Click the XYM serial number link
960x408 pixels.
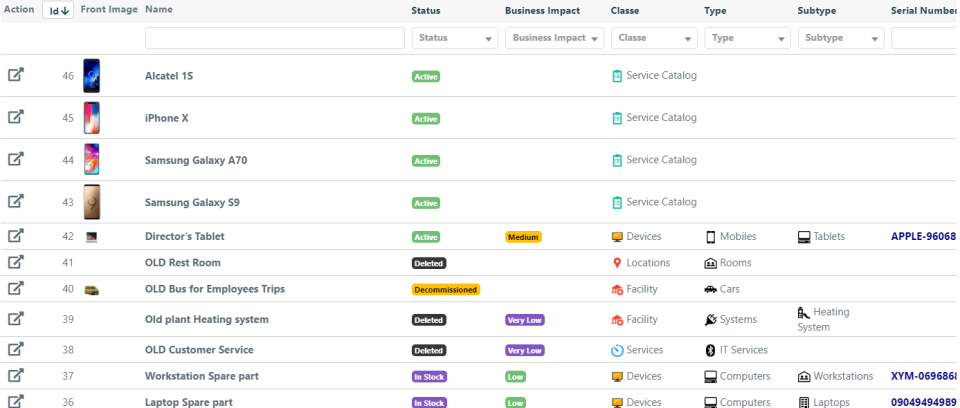(x=923, y=377)
